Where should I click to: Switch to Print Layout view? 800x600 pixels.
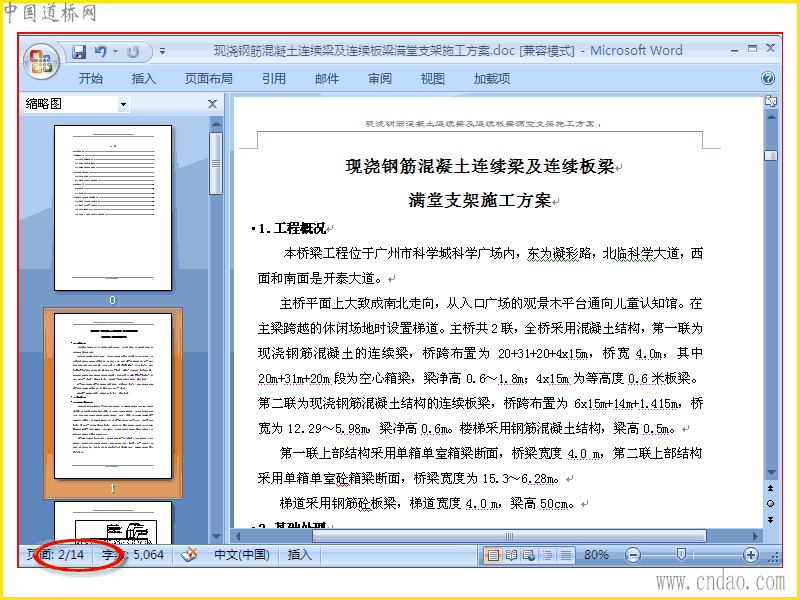[x=493, y=555]
